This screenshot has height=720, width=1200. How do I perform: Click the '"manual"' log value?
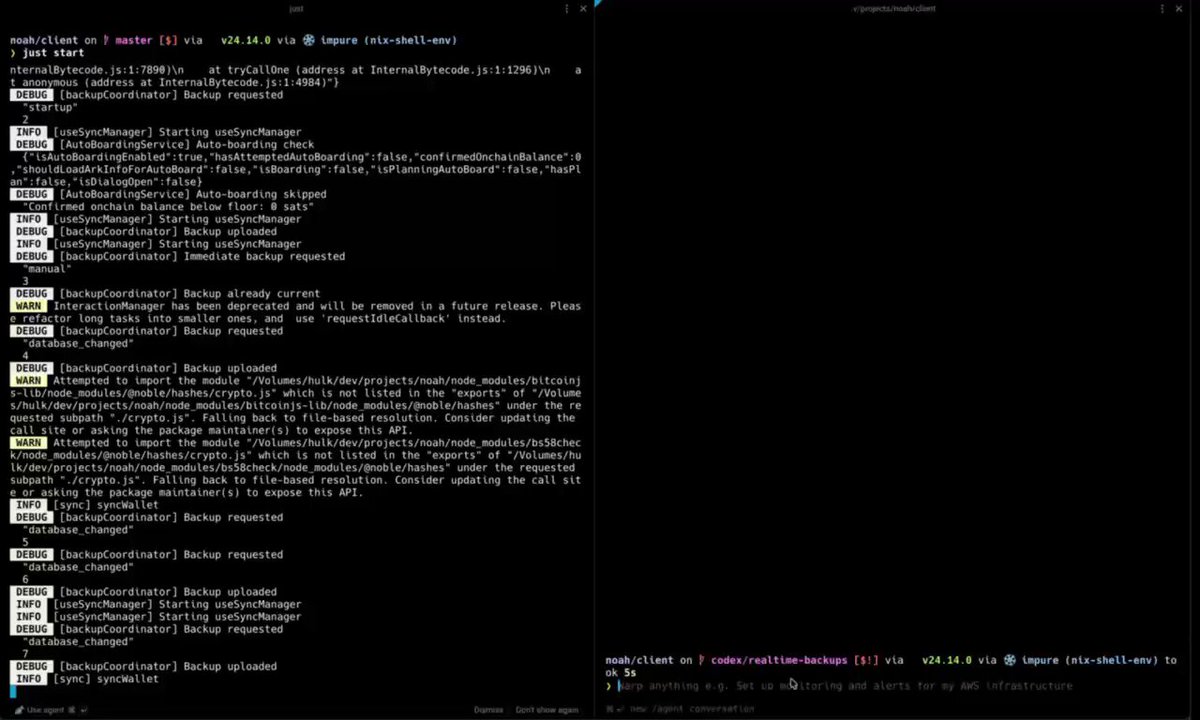(x=47, y=269)
